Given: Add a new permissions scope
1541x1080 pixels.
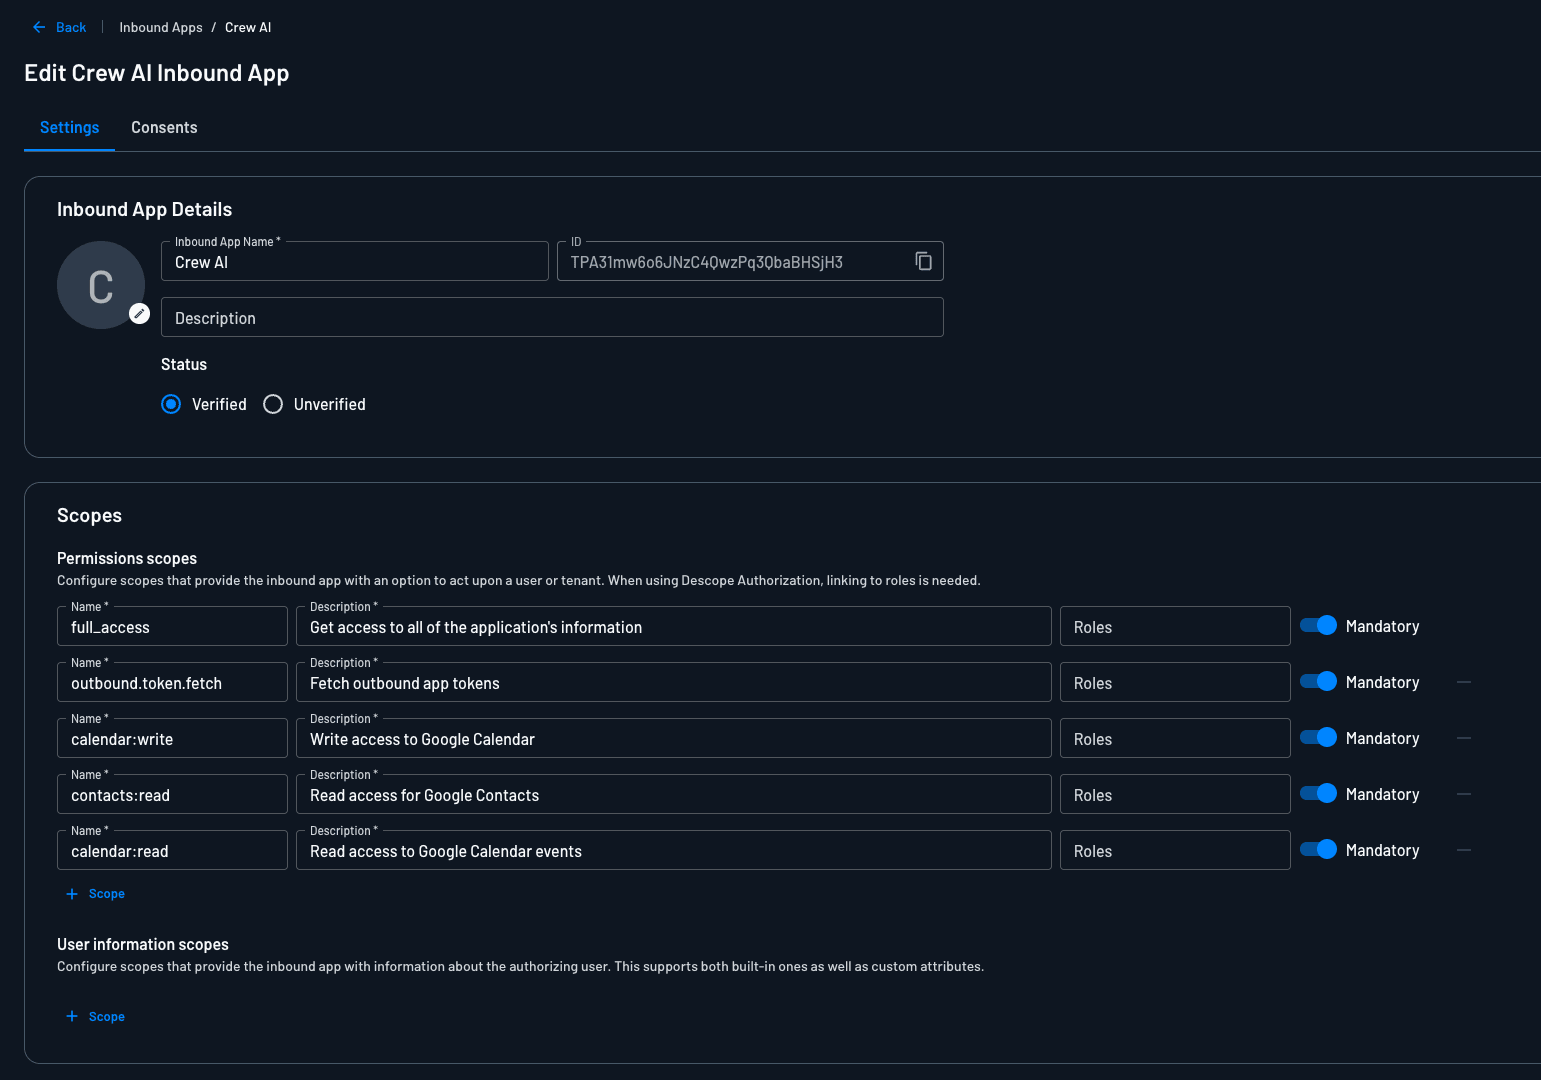Looking at the screenshot, I should pyautogui.click(x=96, y=894).
